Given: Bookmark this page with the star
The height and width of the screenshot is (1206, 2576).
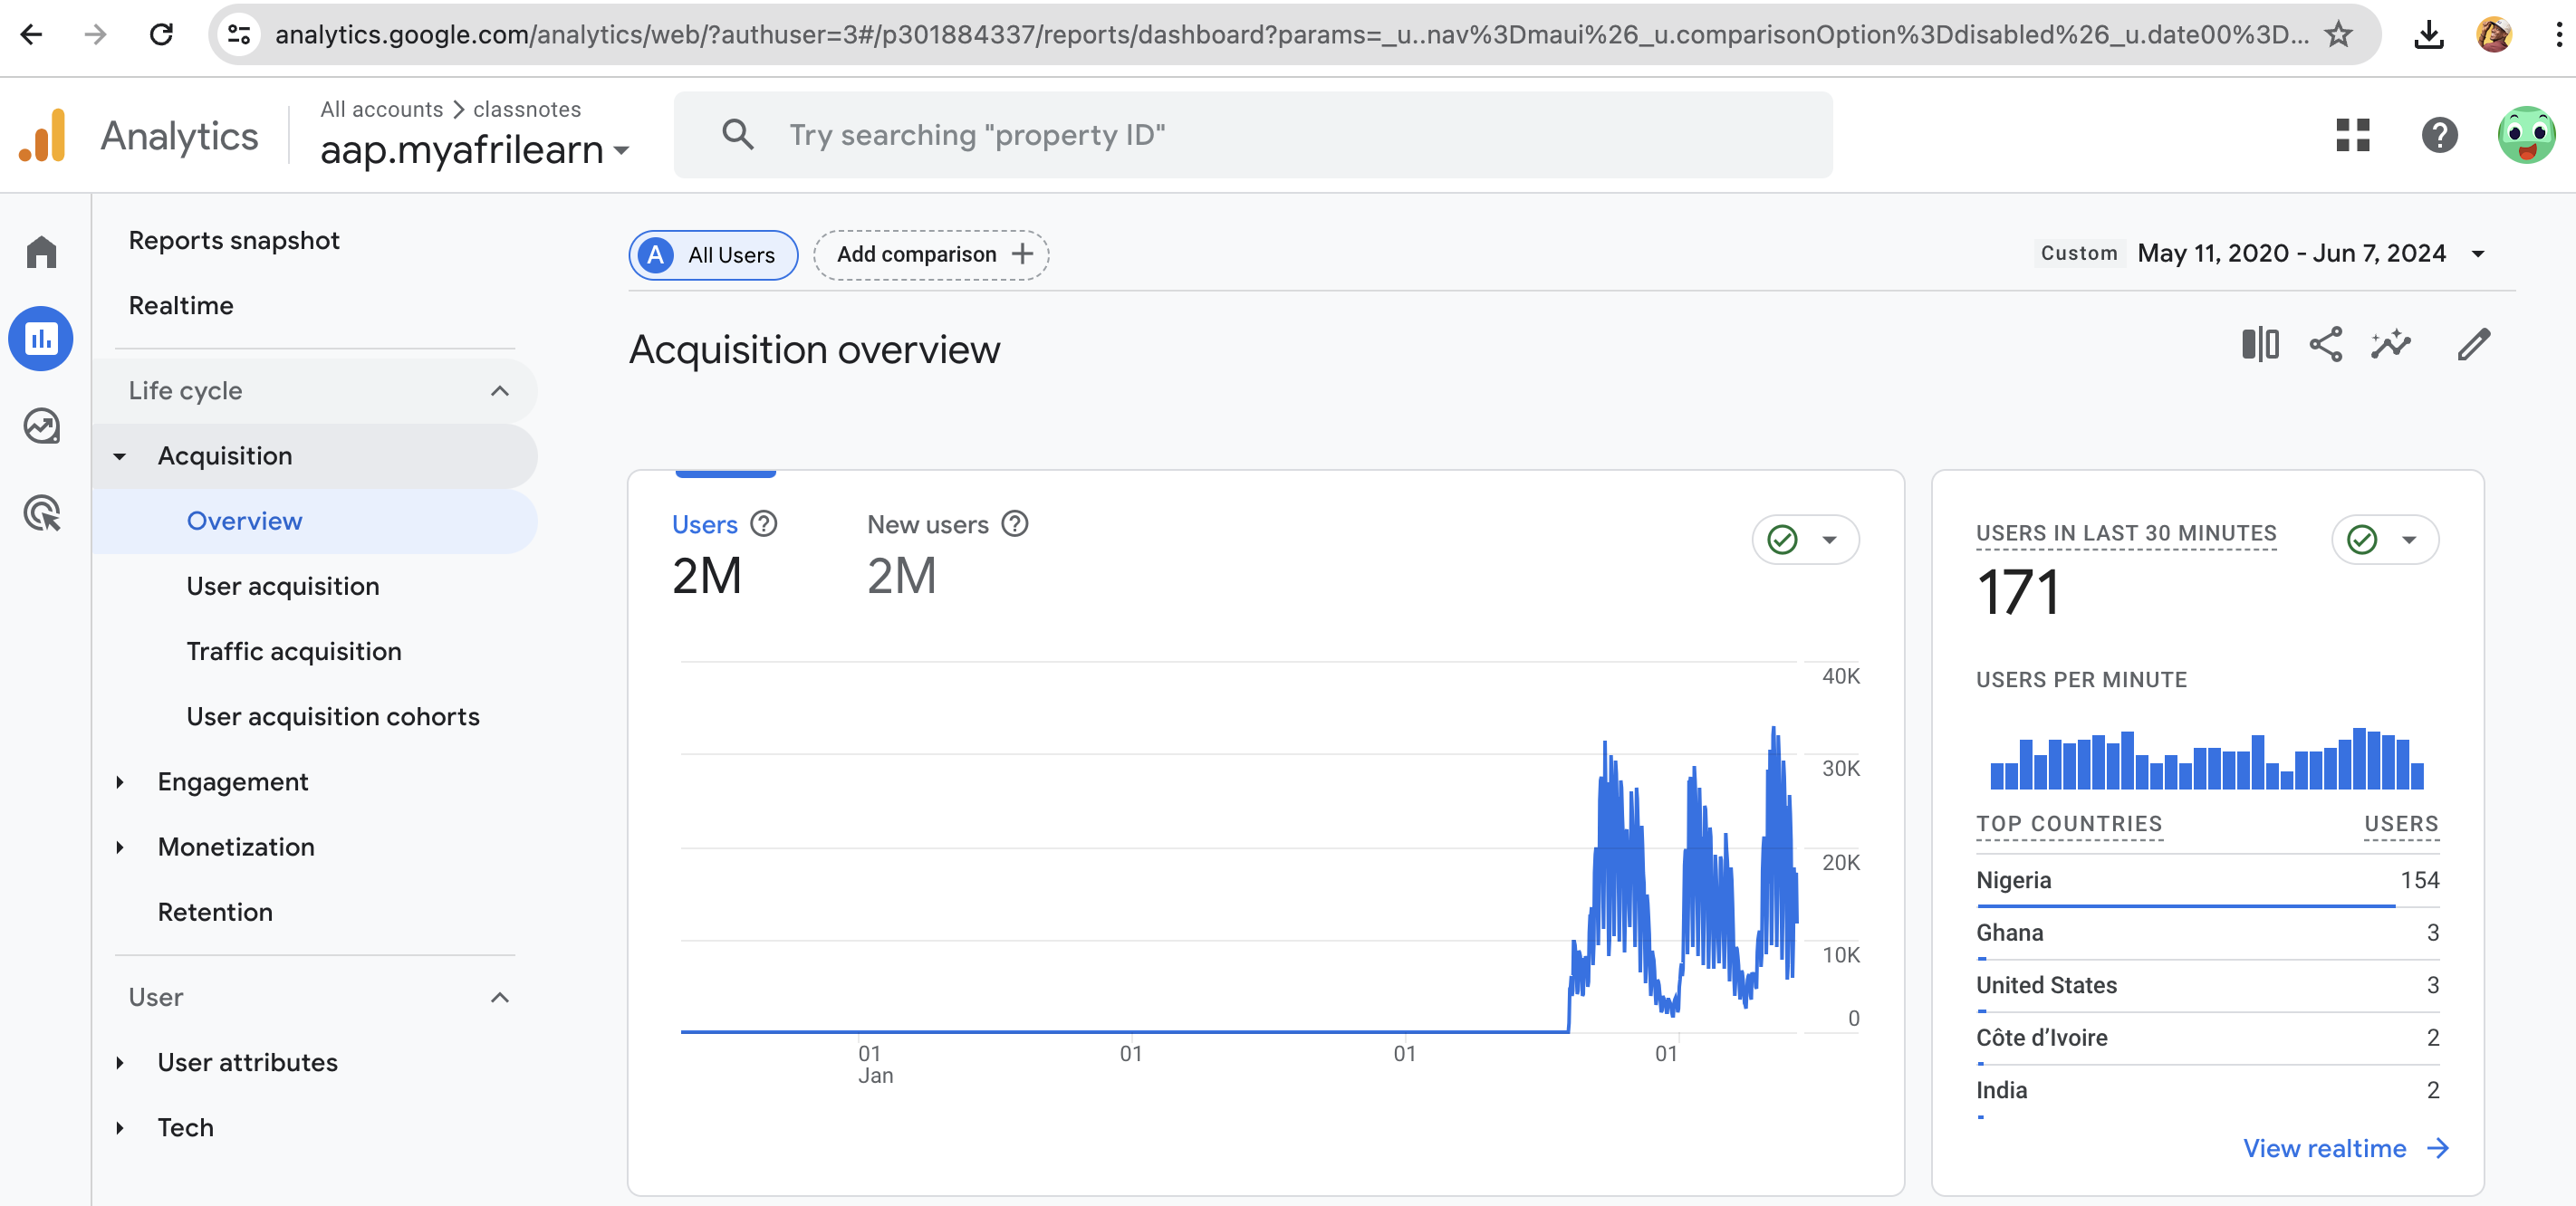Looking at the screenshot, I should 2337,34.
